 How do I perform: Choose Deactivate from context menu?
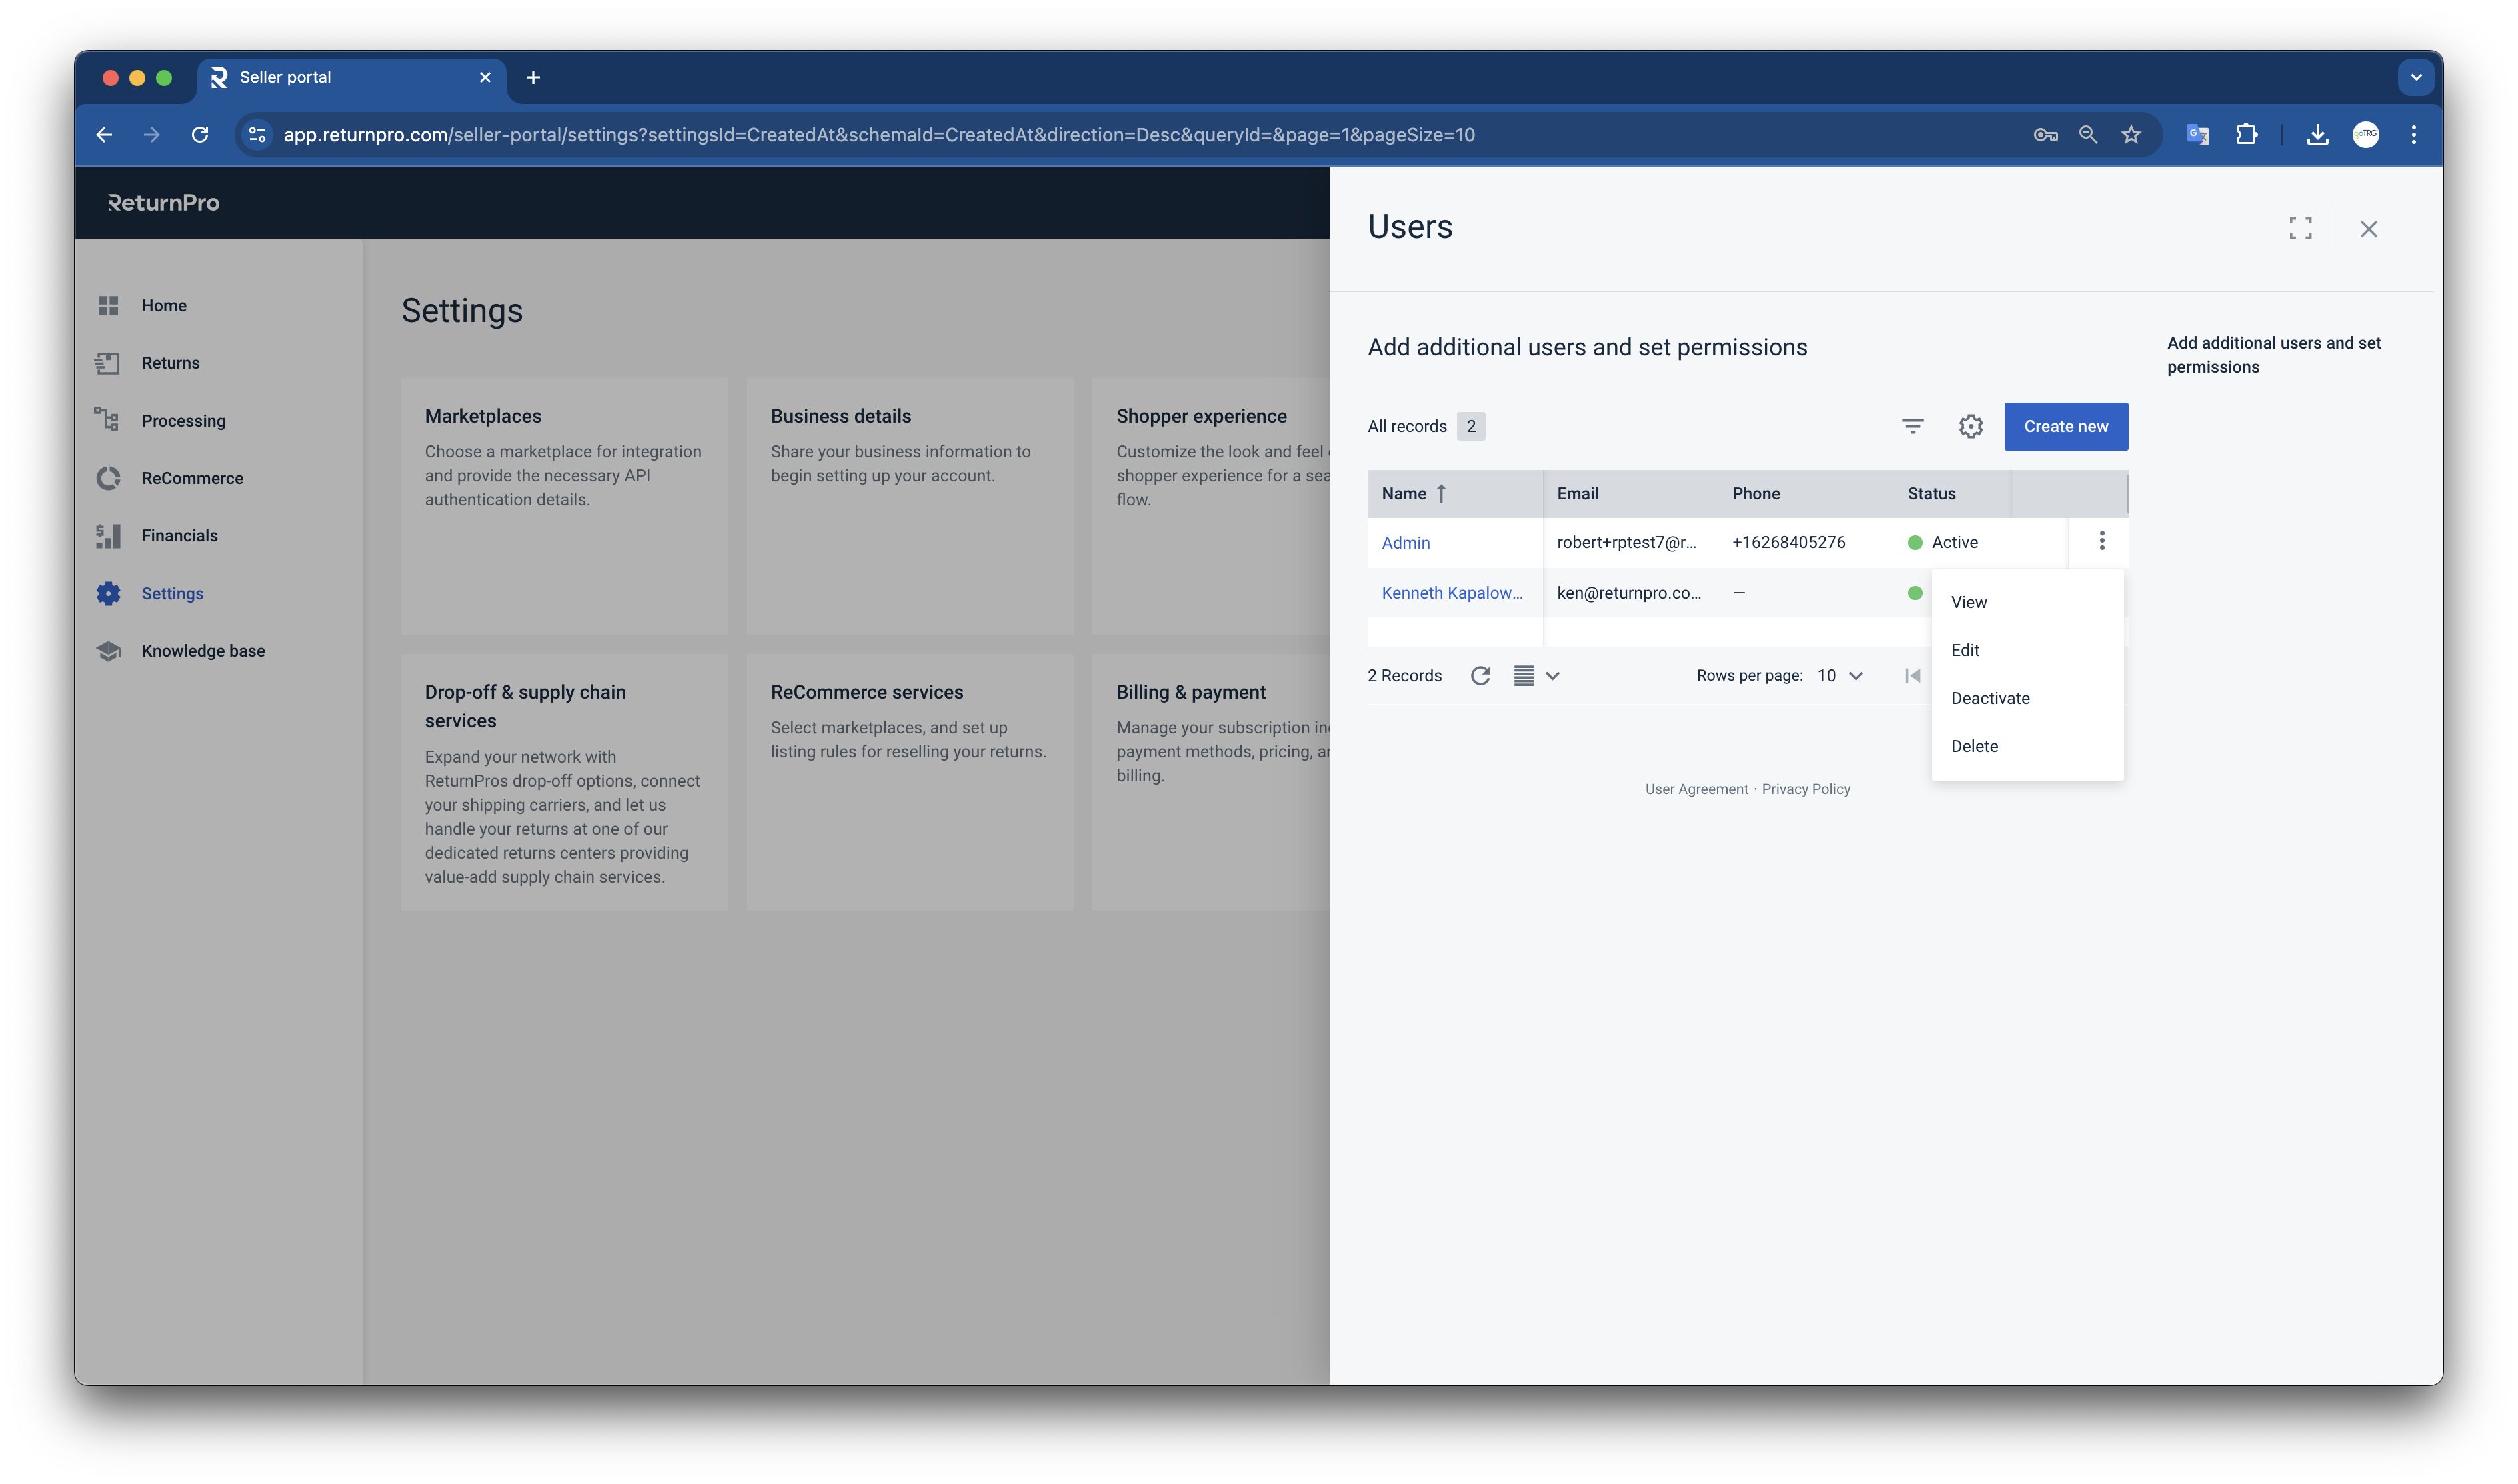[x=1990, y=698]
